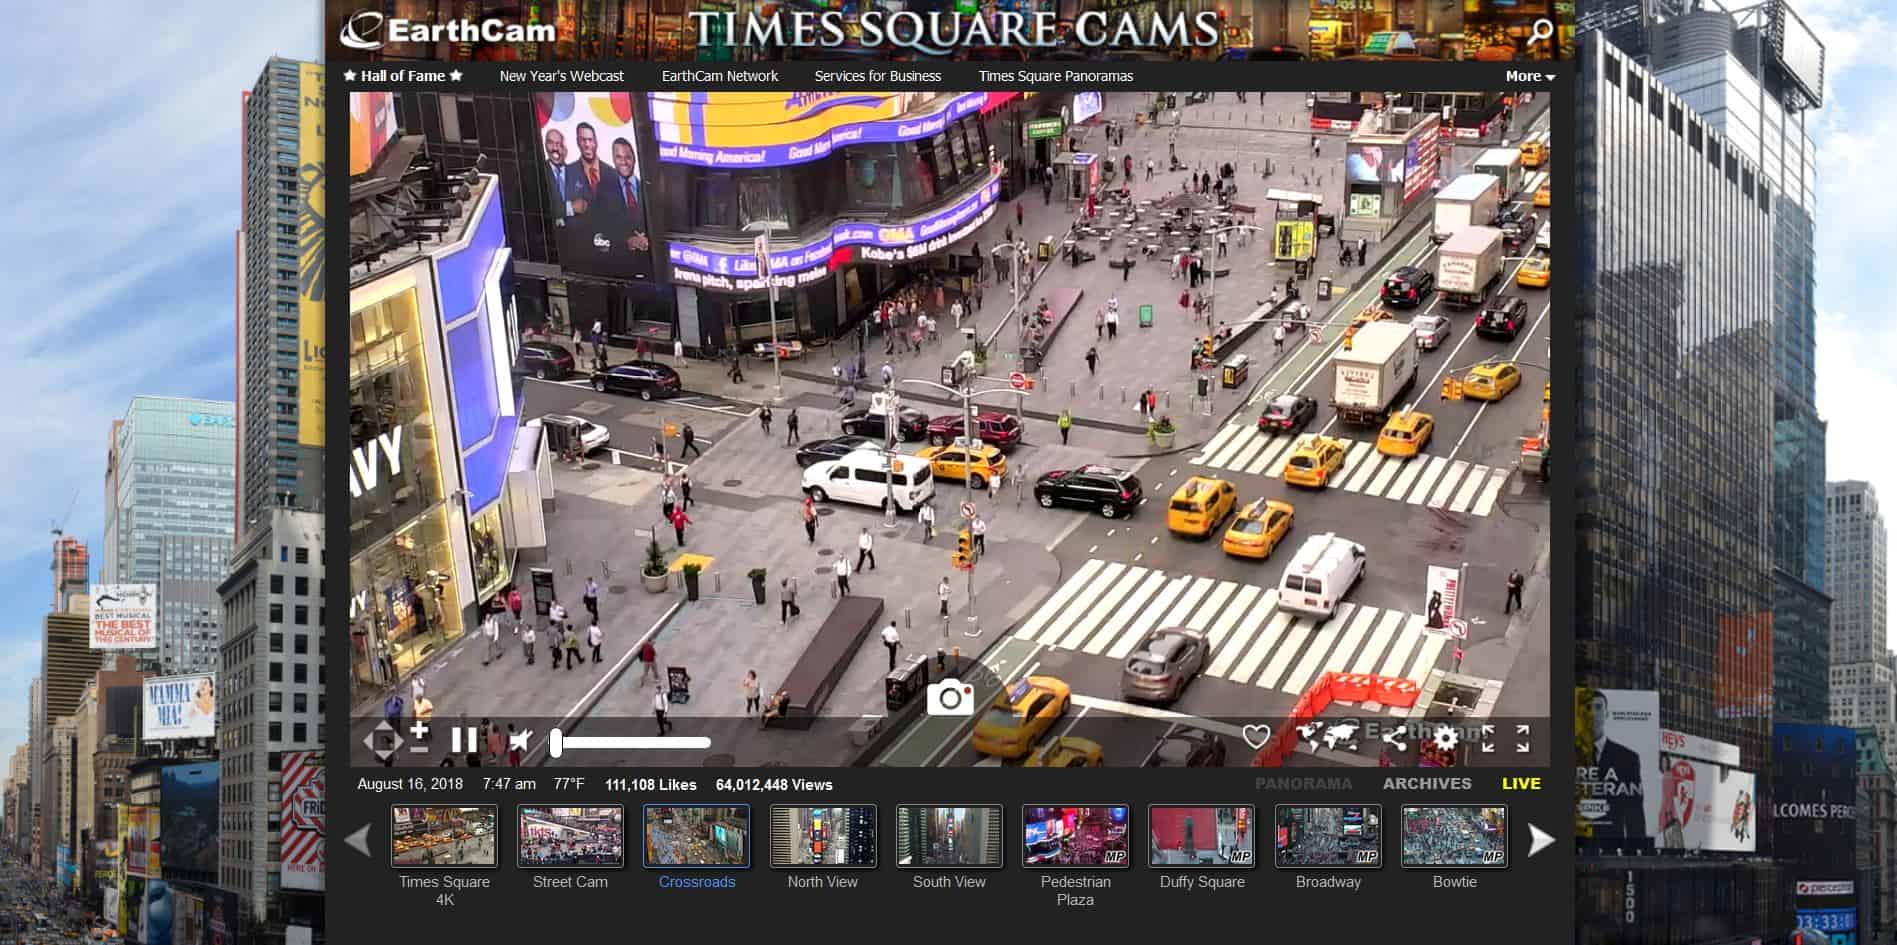Click the New Year's Webcast link
The image size is (1897, 945).
[x=561, y=76]
